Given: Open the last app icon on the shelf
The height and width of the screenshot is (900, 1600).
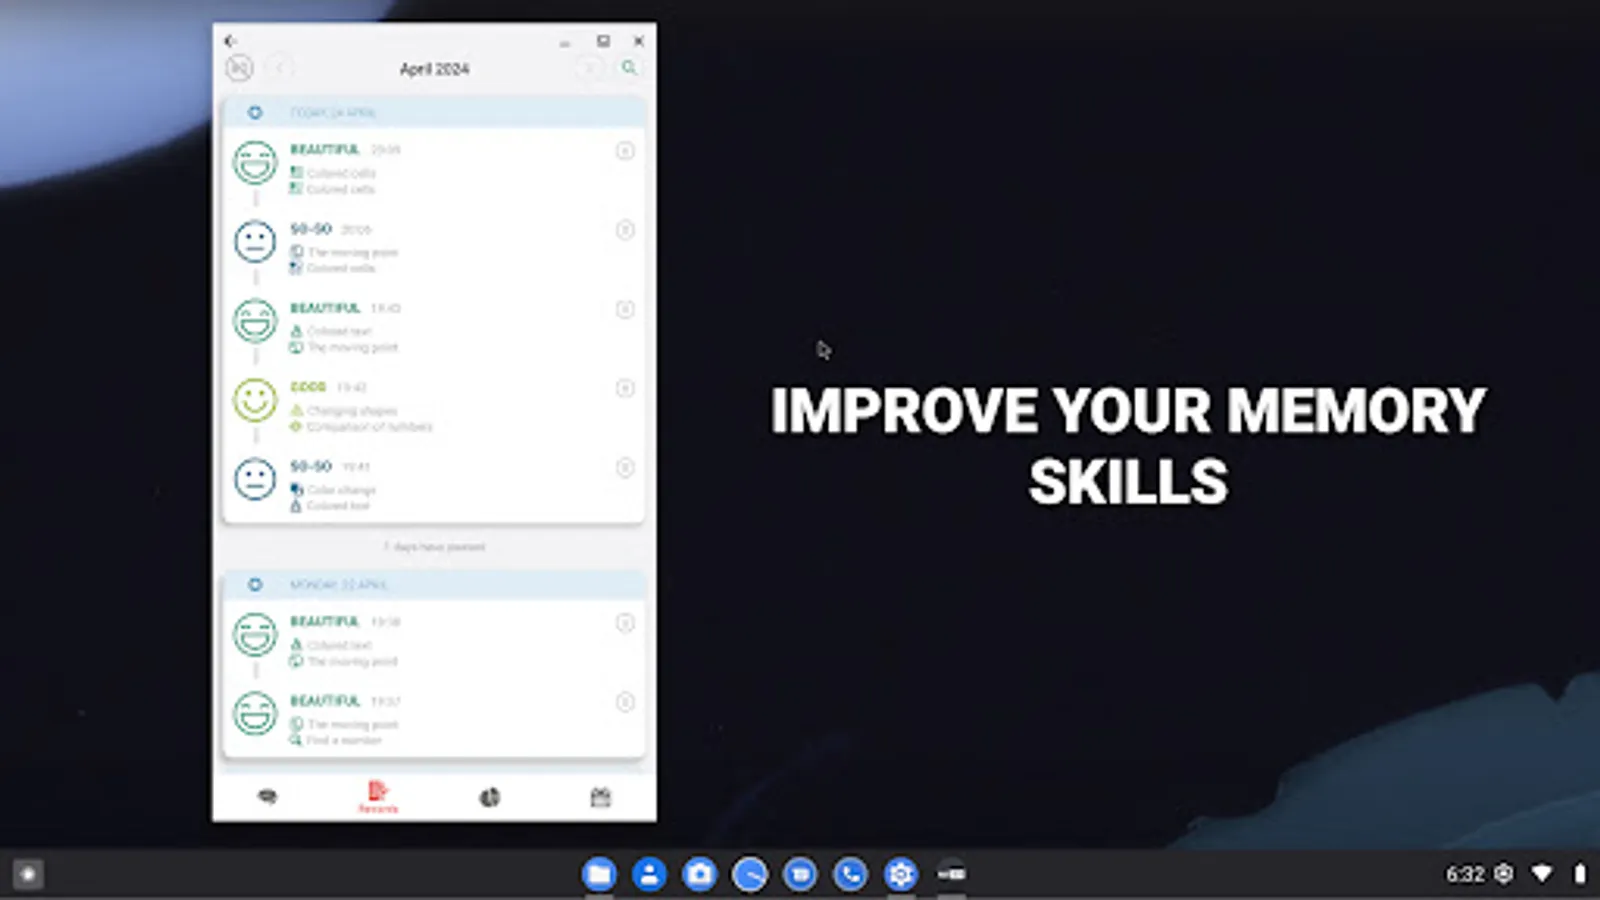Looking at the screenshot, I should click(x=951, y=874).
